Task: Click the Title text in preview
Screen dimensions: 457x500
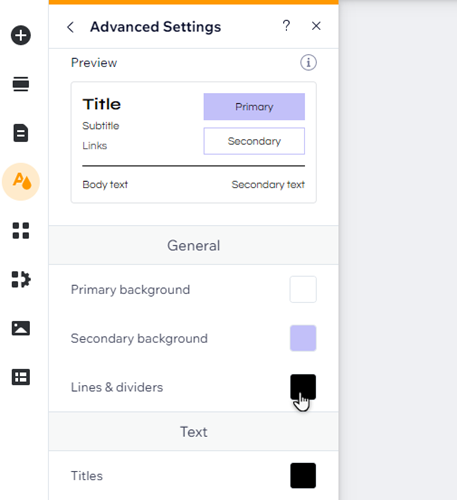Action: 102,104
